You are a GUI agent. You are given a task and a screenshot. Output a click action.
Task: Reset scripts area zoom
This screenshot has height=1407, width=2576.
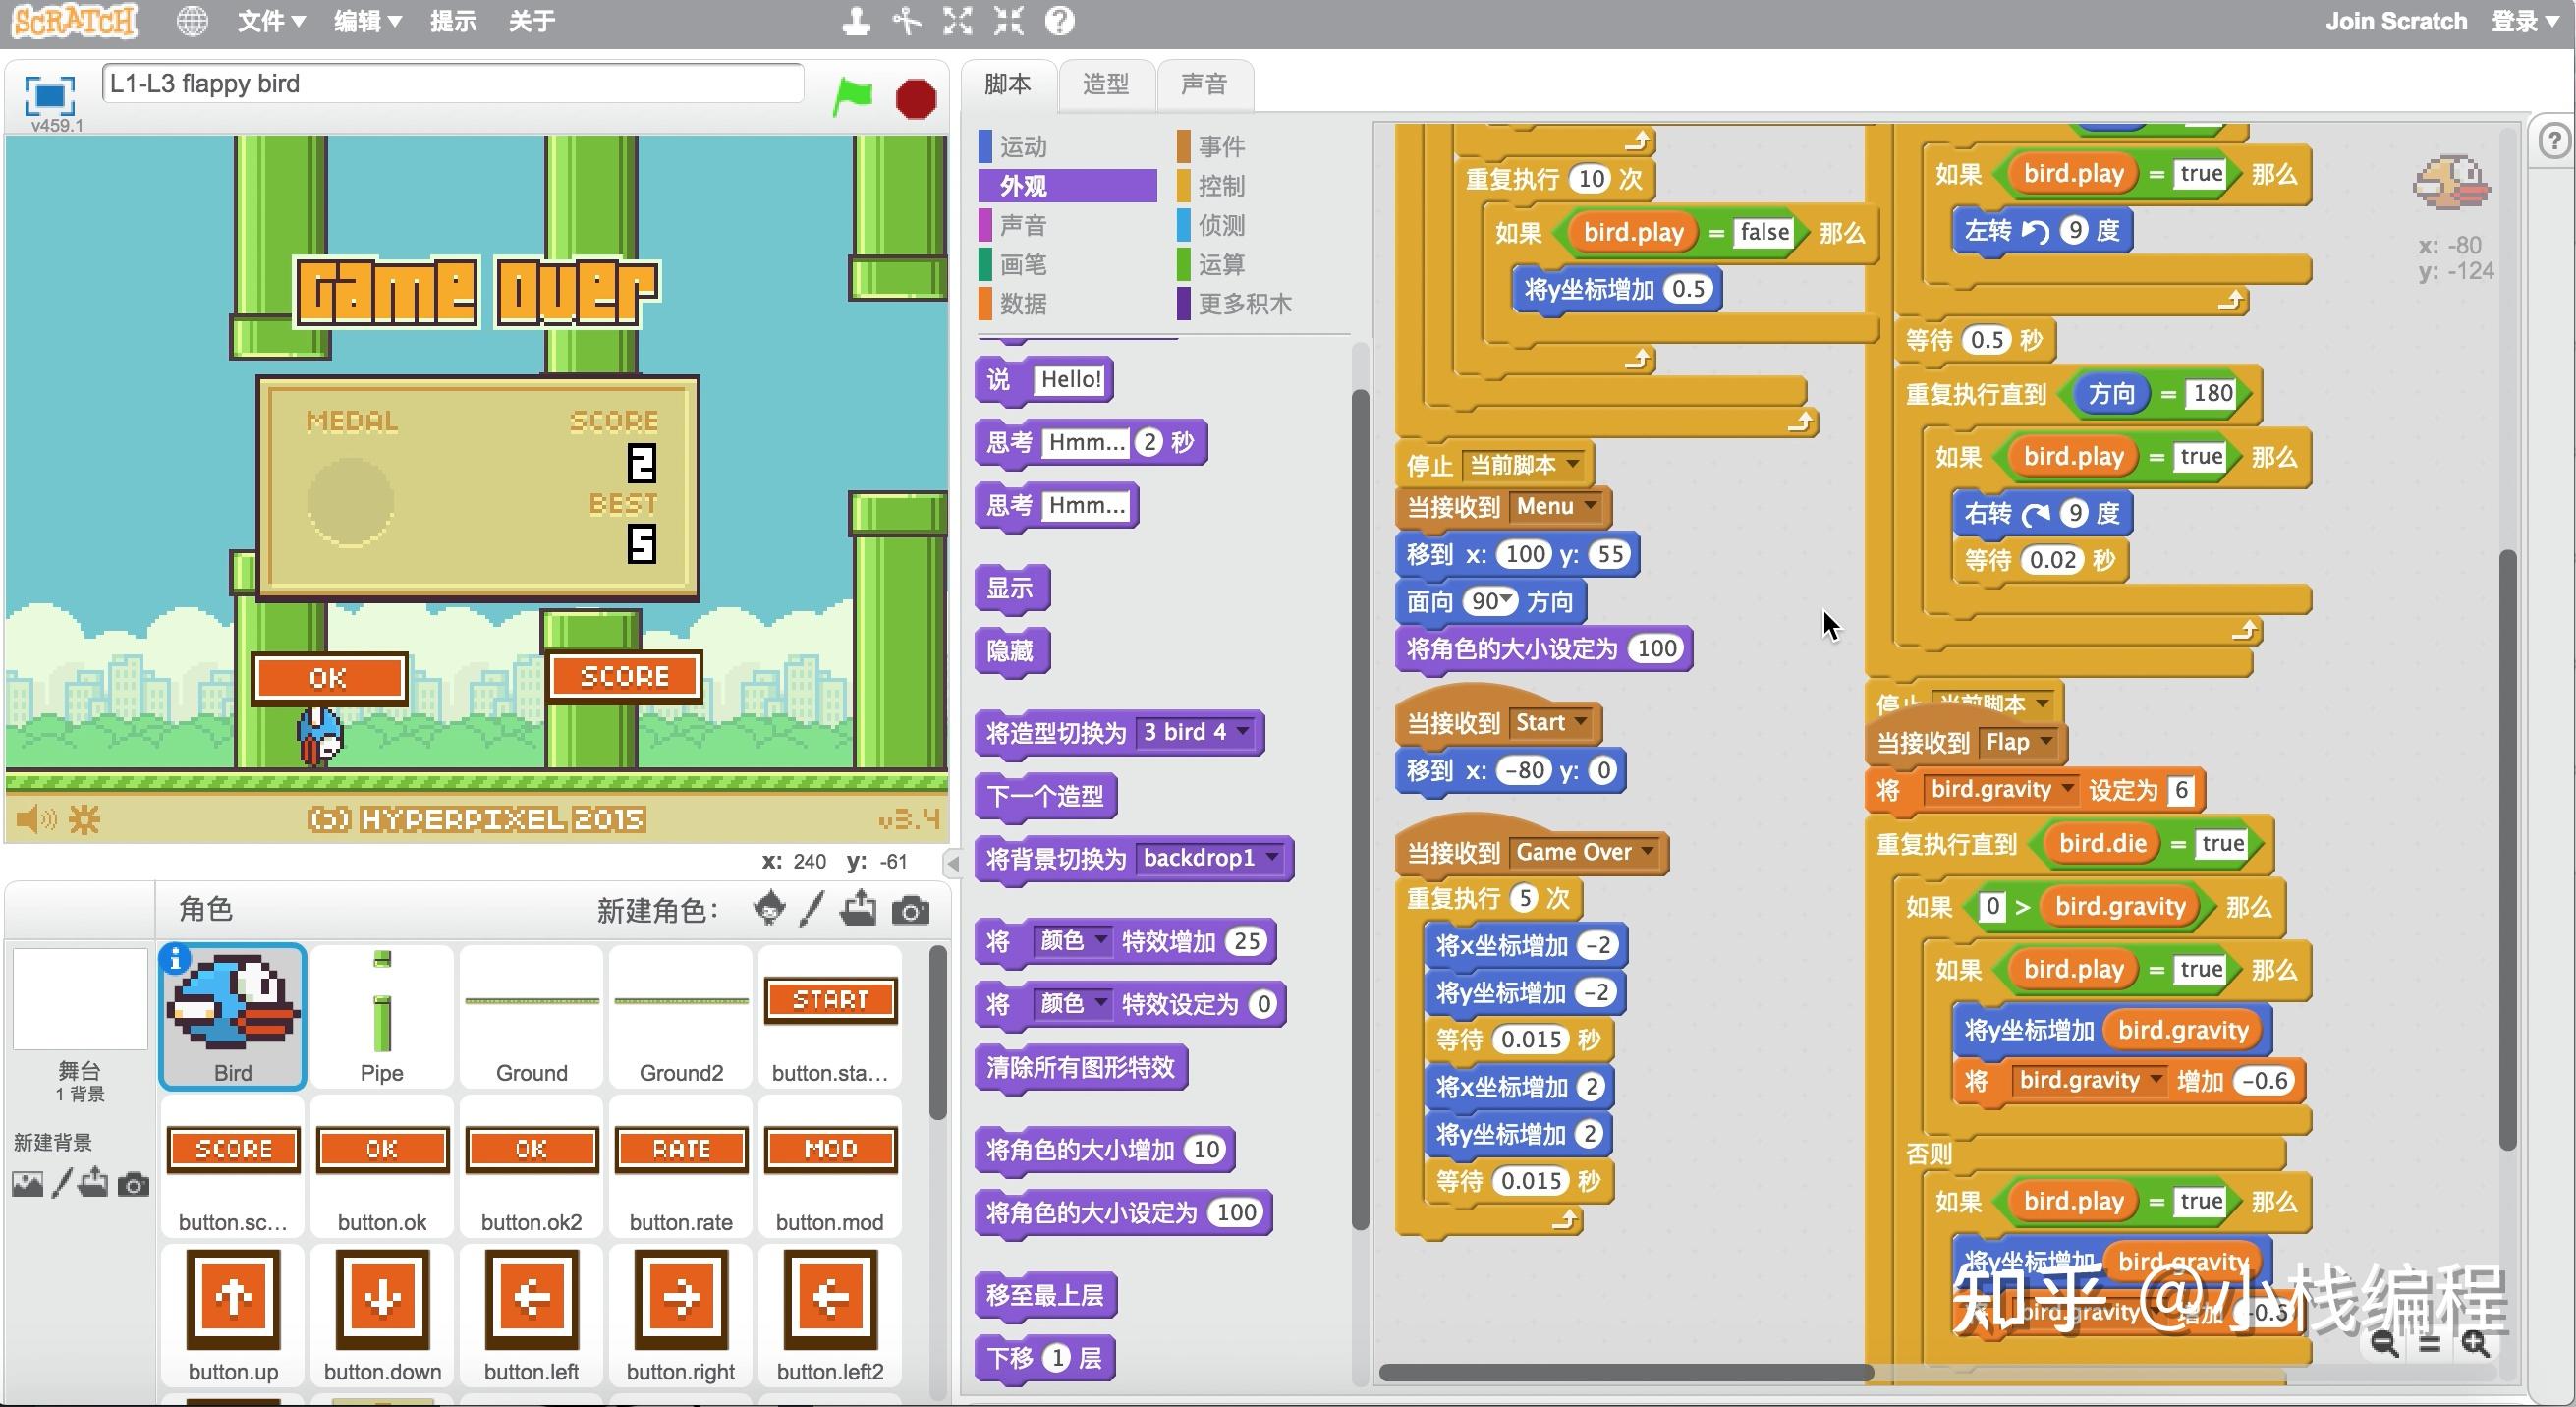[x=2430, y=1344]
